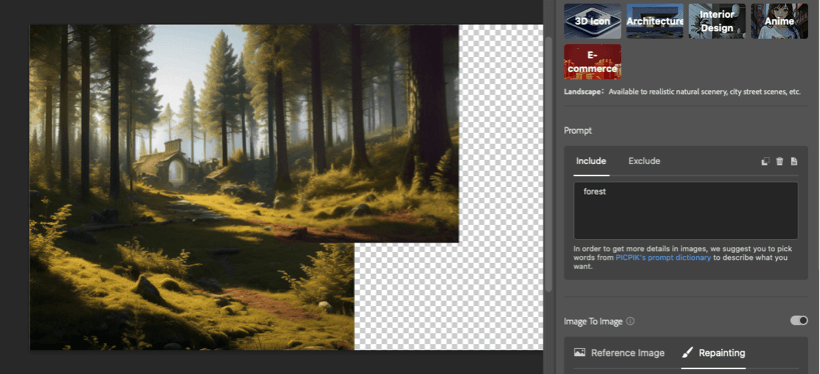Click the info icon next to Image To Image
Screen dimensions: 820x374
coord(630,321)
